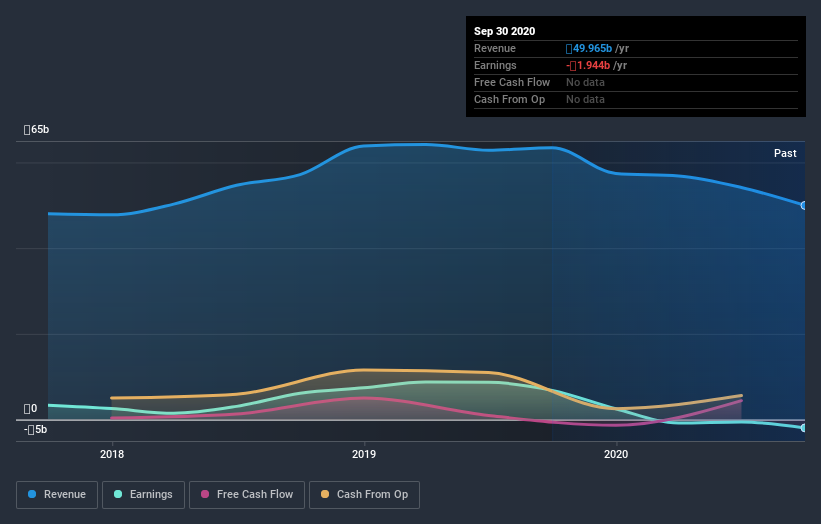
Task: Click the Past label on the chart
Action: [785, 153]
